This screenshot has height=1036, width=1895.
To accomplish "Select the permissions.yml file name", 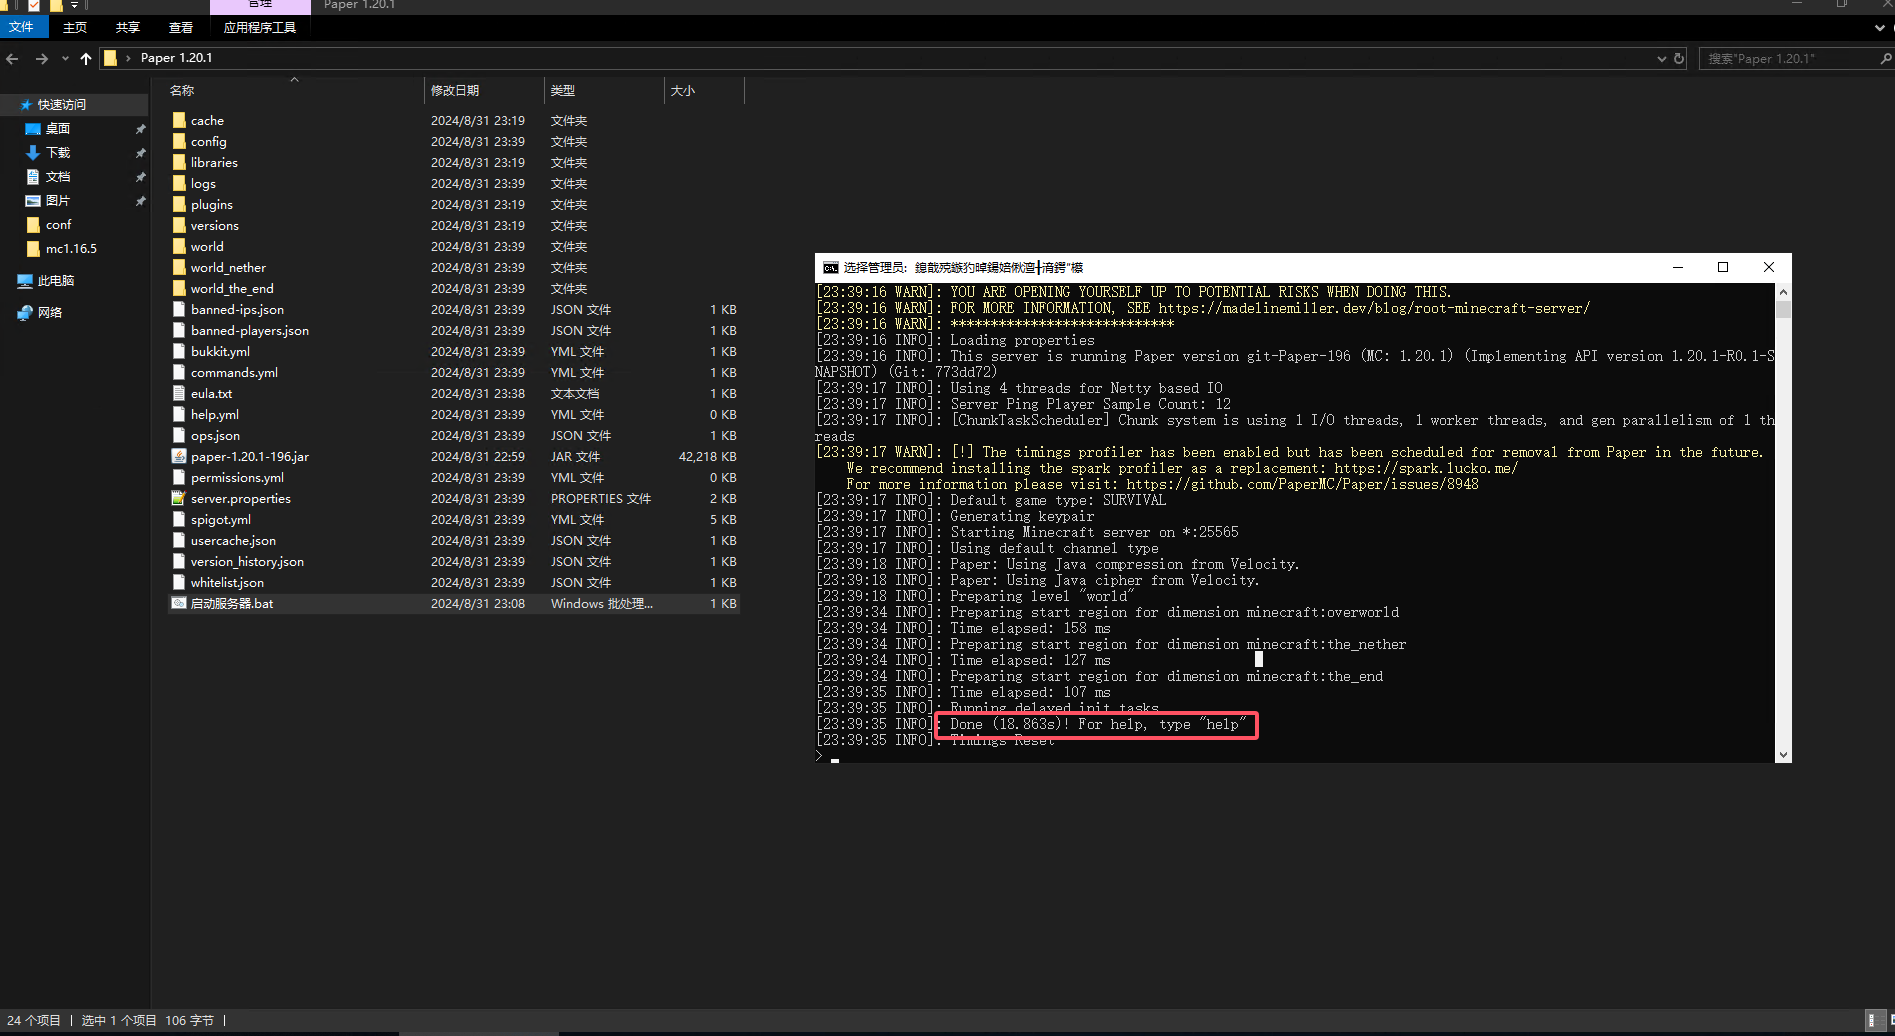I will [237, 477].
